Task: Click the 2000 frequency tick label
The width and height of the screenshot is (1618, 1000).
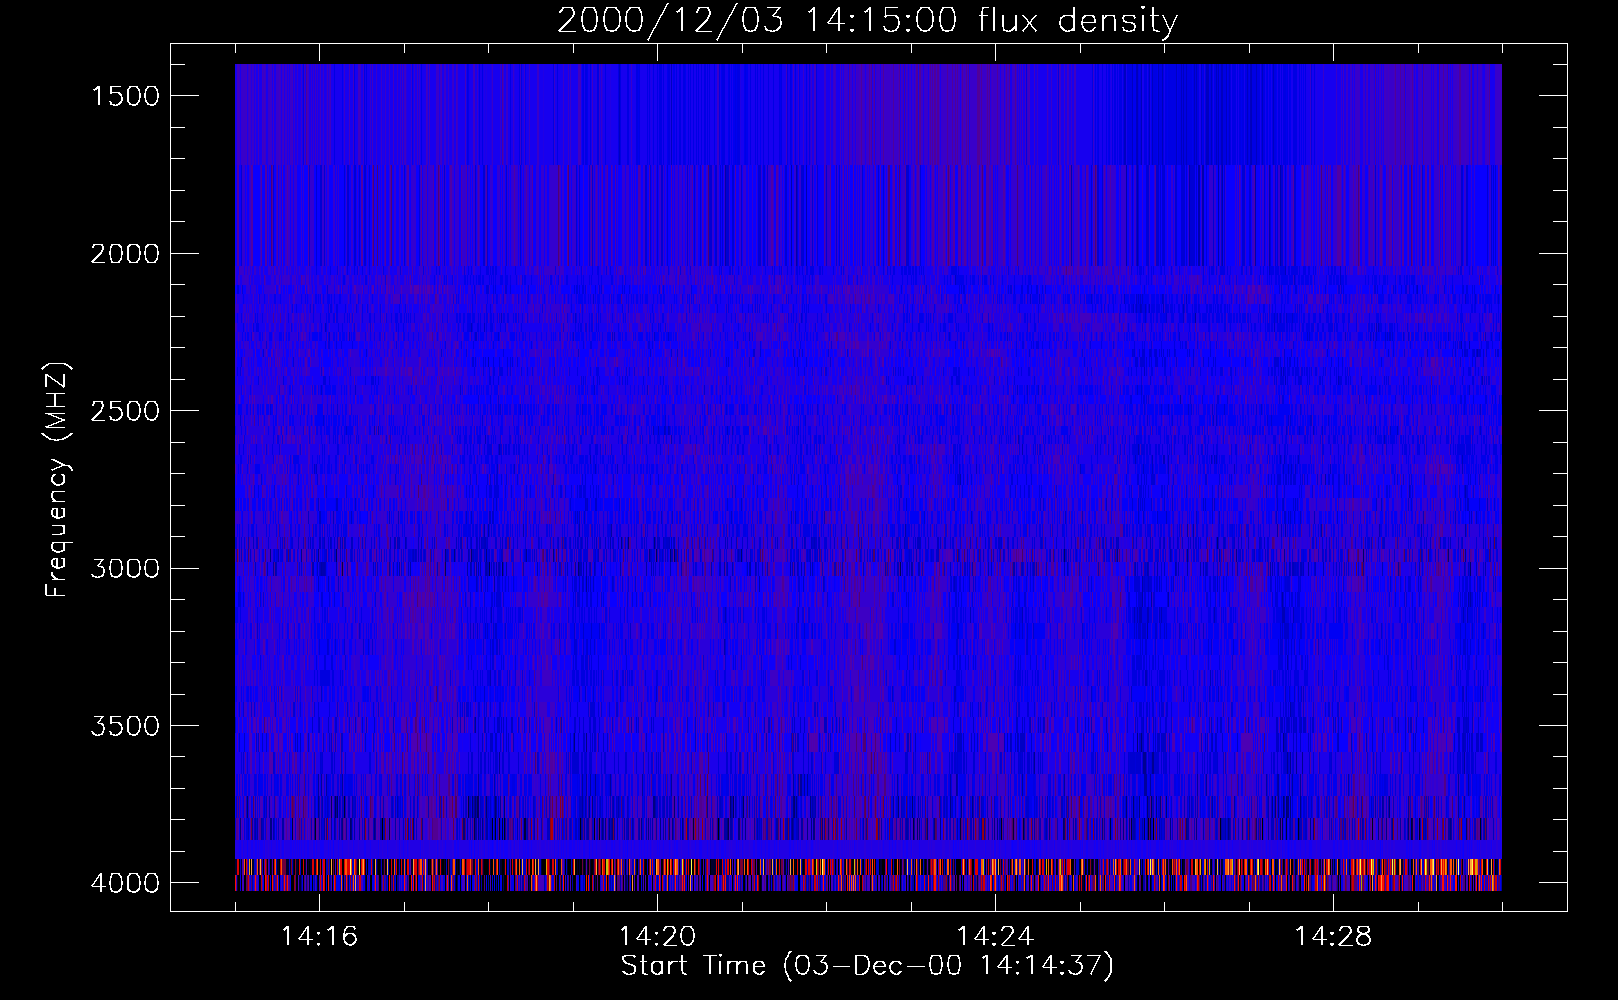Action: coord(125,254)
